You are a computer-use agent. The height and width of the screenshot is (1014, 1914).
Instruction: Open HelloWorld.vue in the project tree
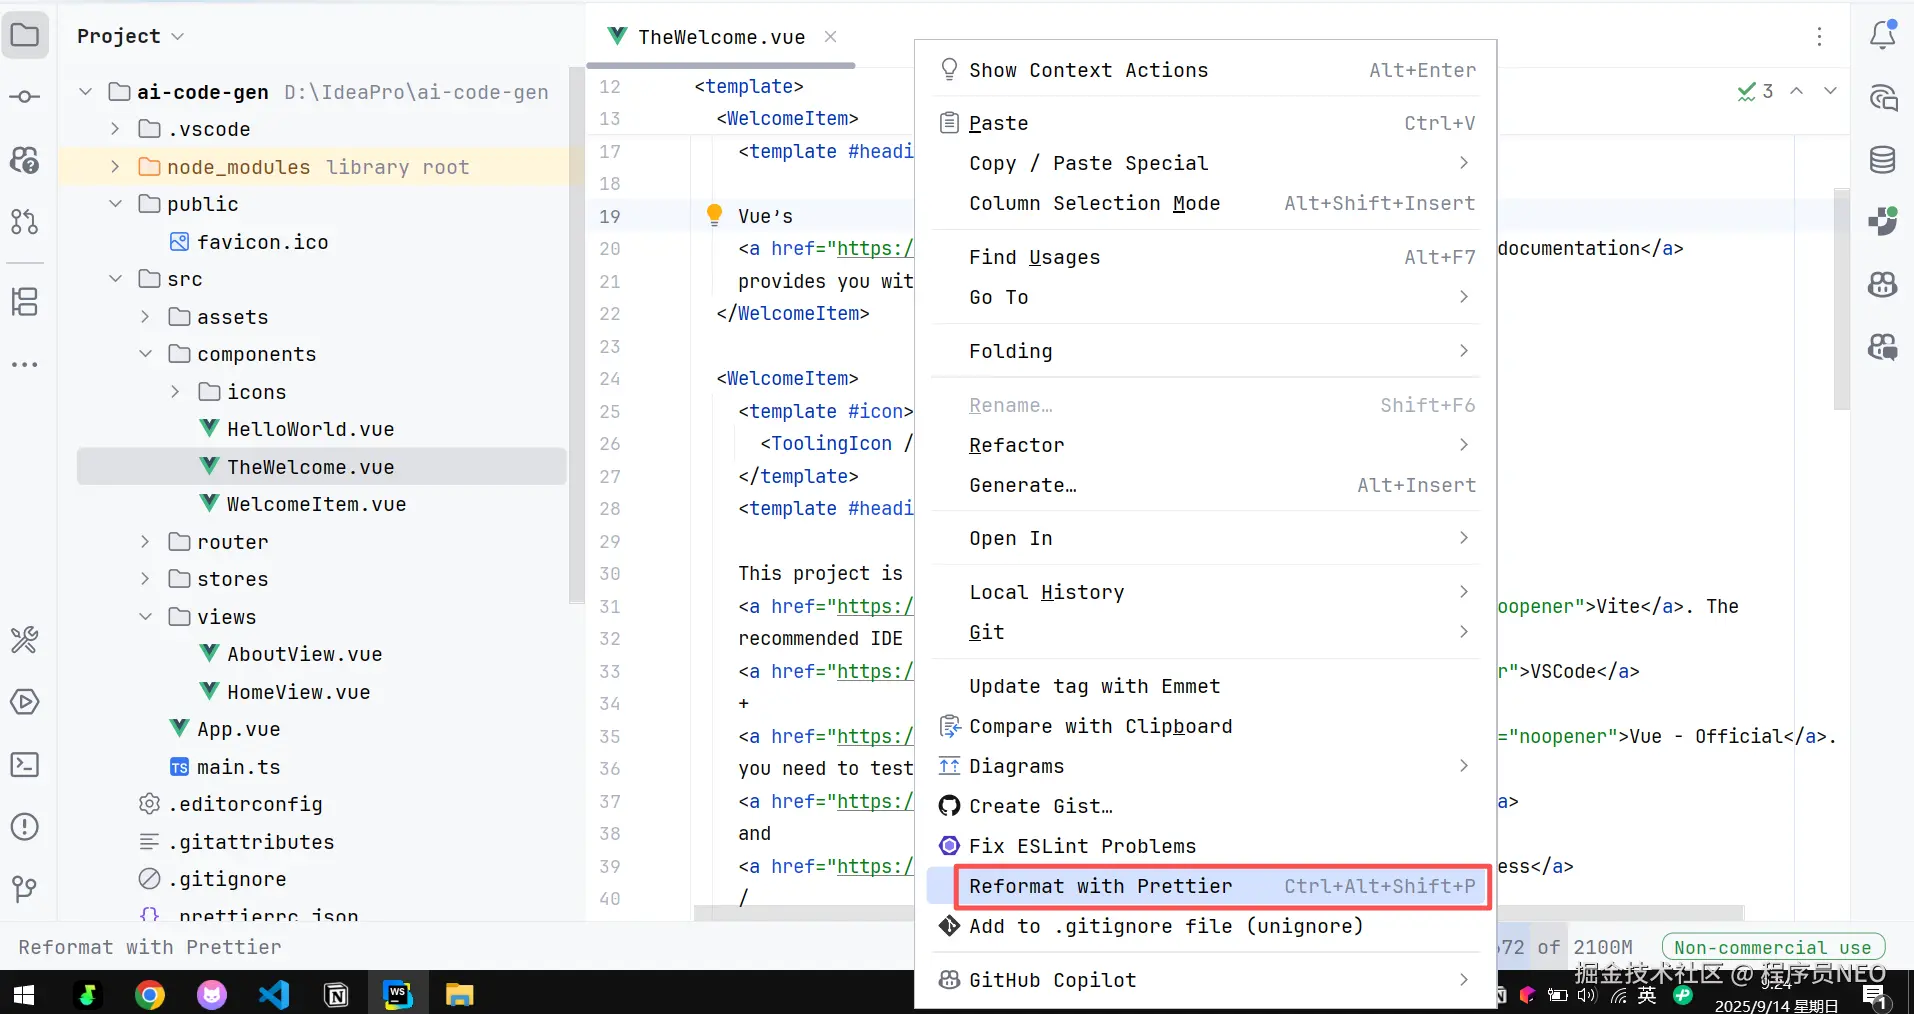click(x=310, y=429)
